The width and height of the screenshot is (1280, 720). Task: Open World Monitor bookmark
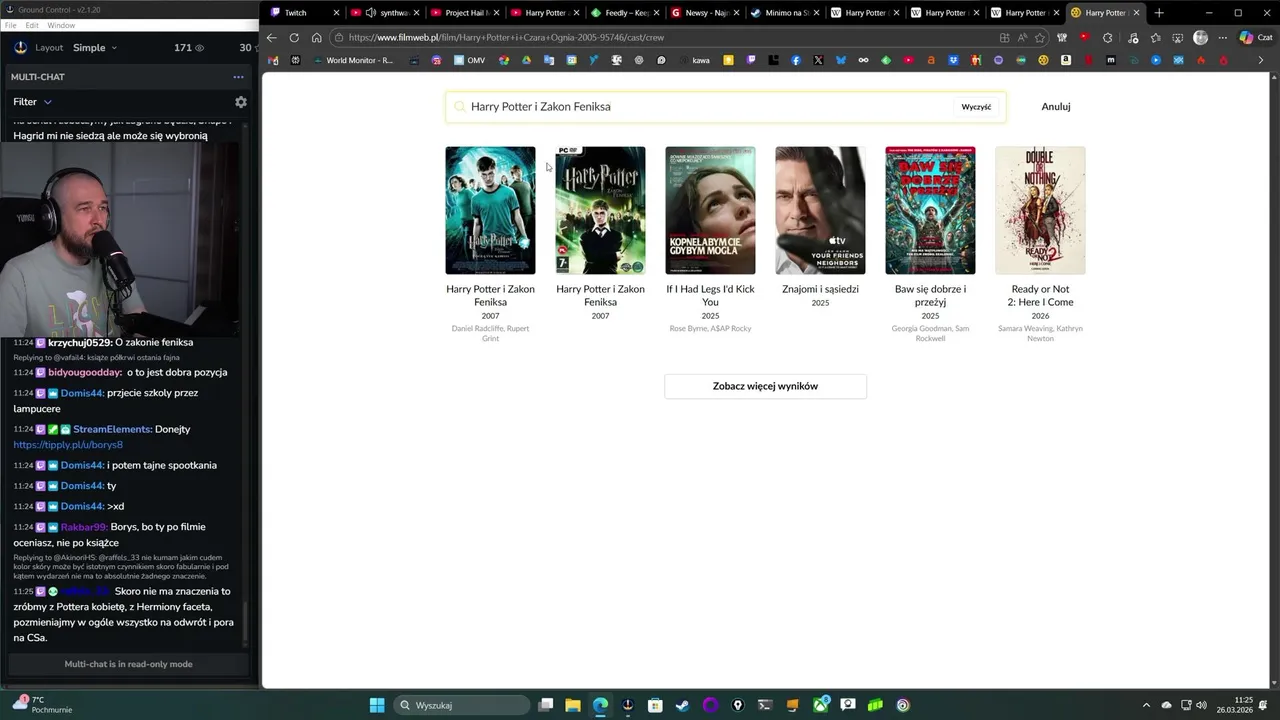point(353,60)
